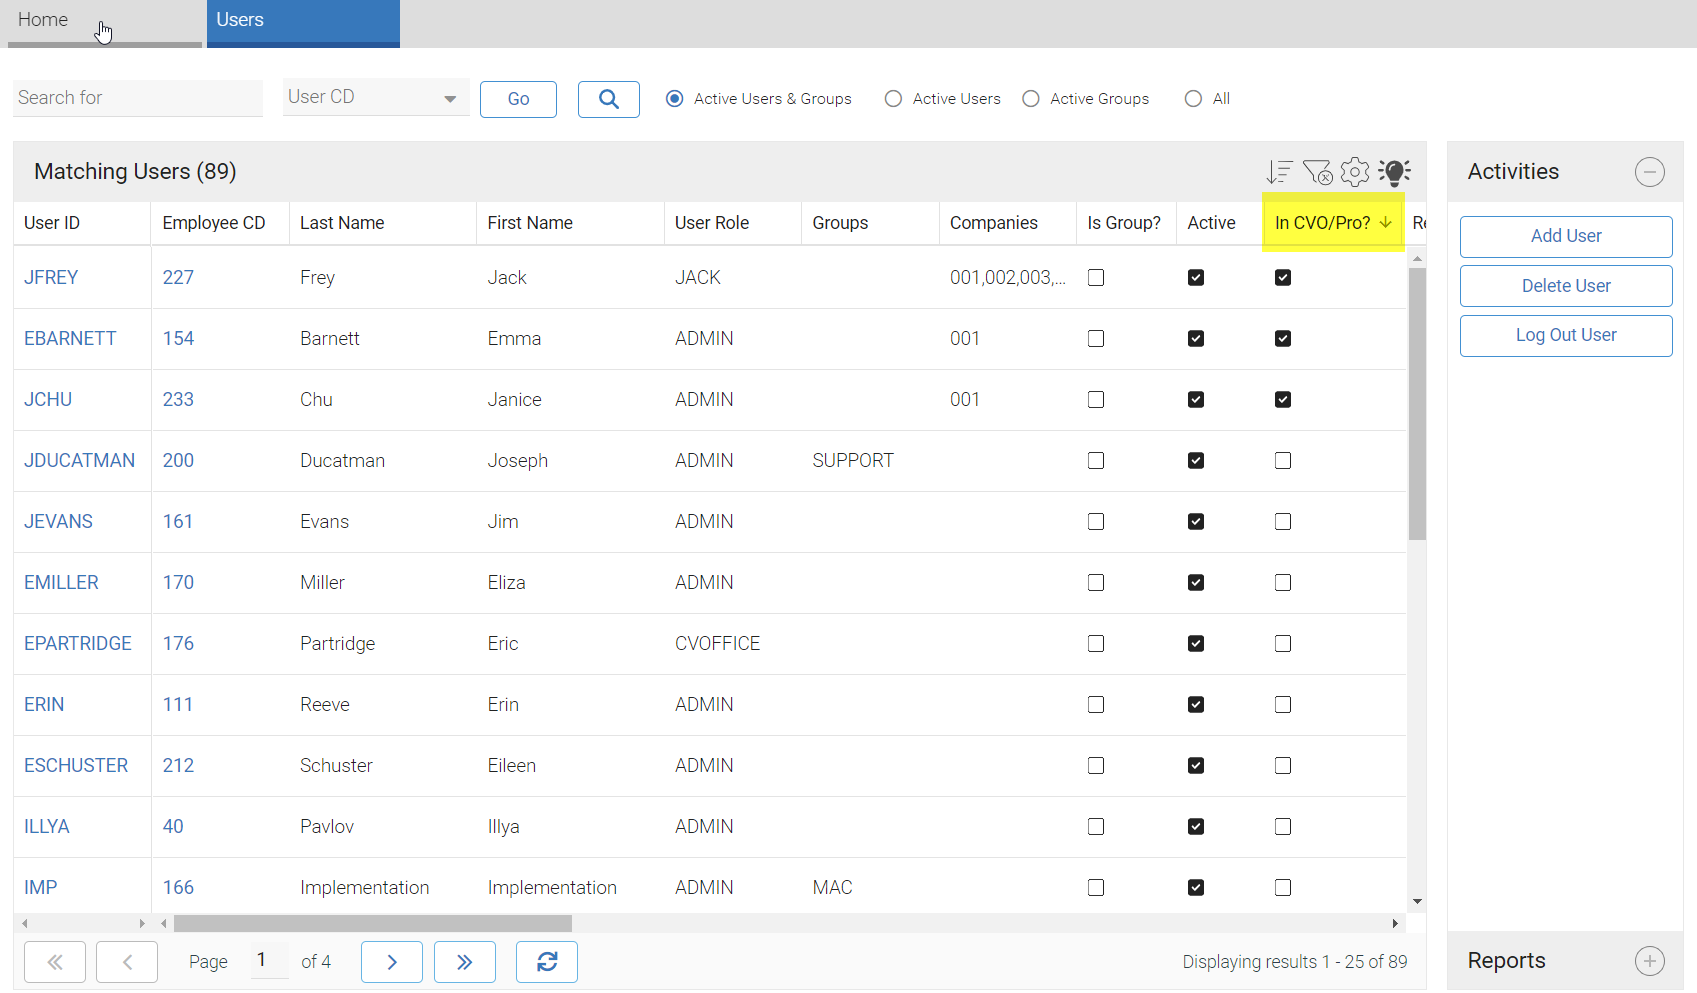Click the magnifier search button

click(609, 99)
